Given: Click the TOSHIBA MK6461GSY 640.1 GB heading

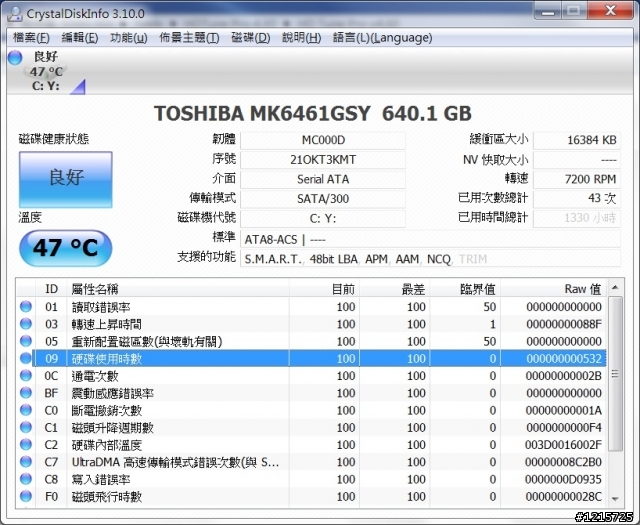Looking at the screenshot, I should [x=313, y=113].
